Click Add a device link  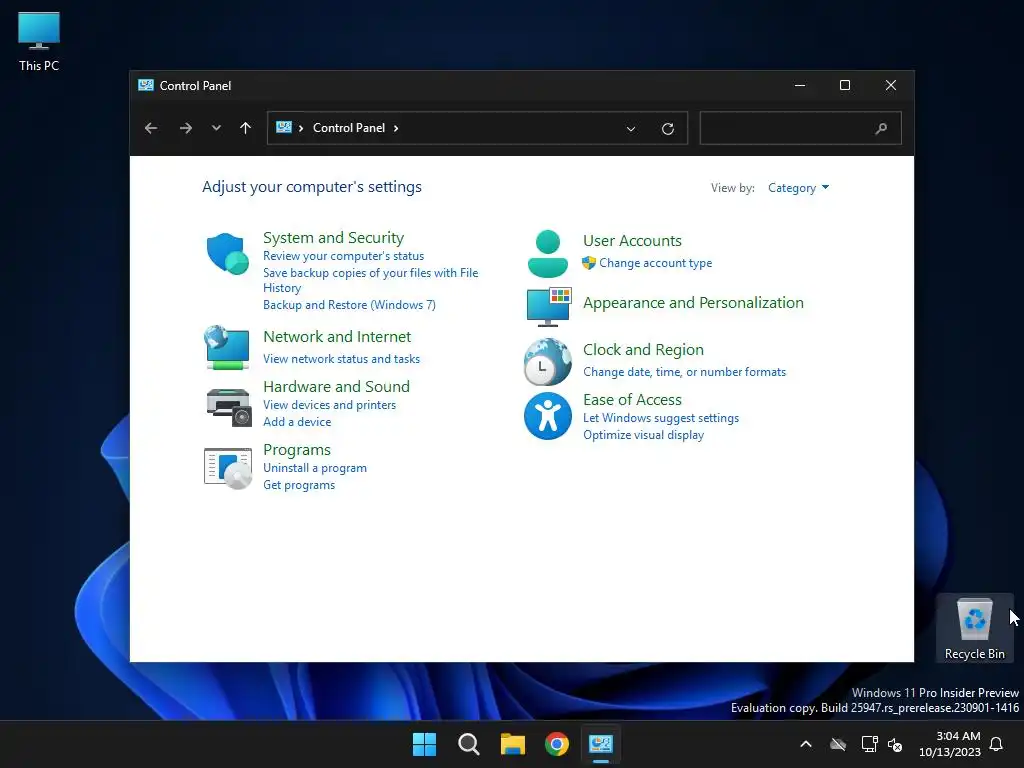(296, 422)
